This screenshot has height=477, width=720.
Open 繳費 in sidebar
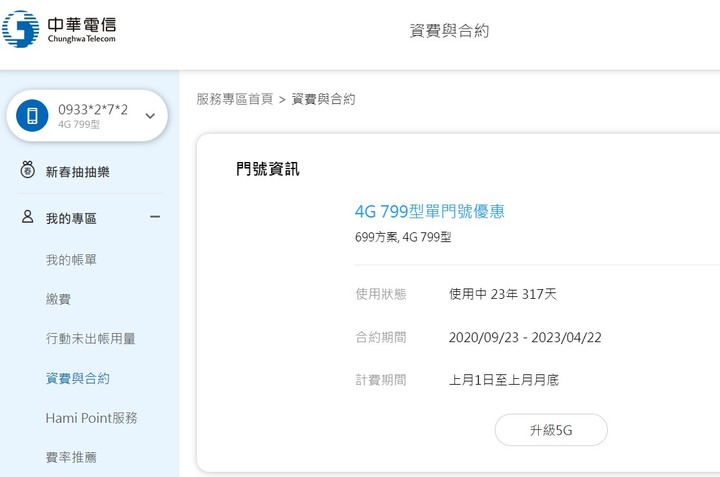pos(58,299)
